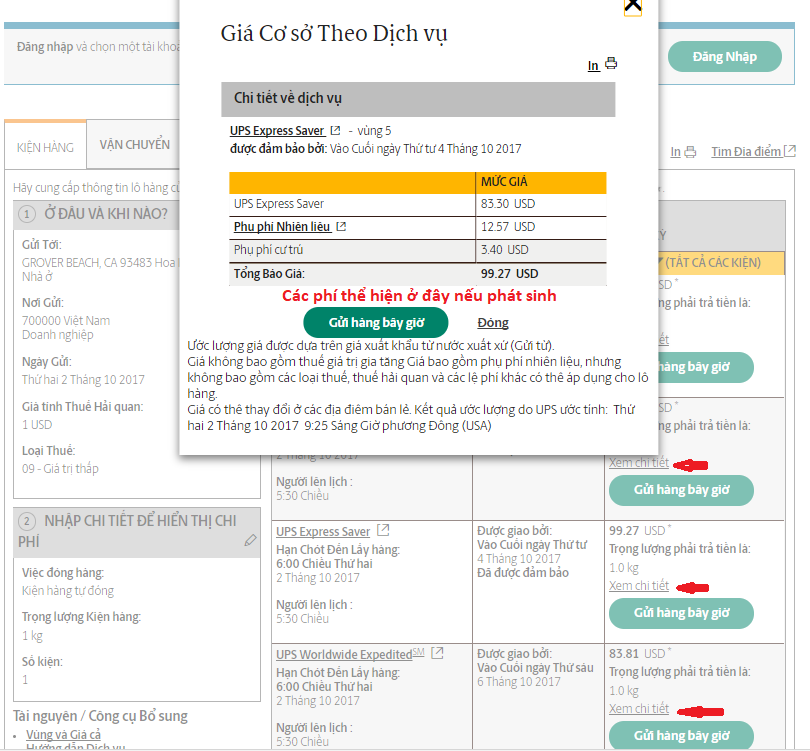Viewport: 810px width, 751px height.
Task: Click the partly covered 'hàng bây giờ' button right of the dialog
Action: click(x=706, y=367)
